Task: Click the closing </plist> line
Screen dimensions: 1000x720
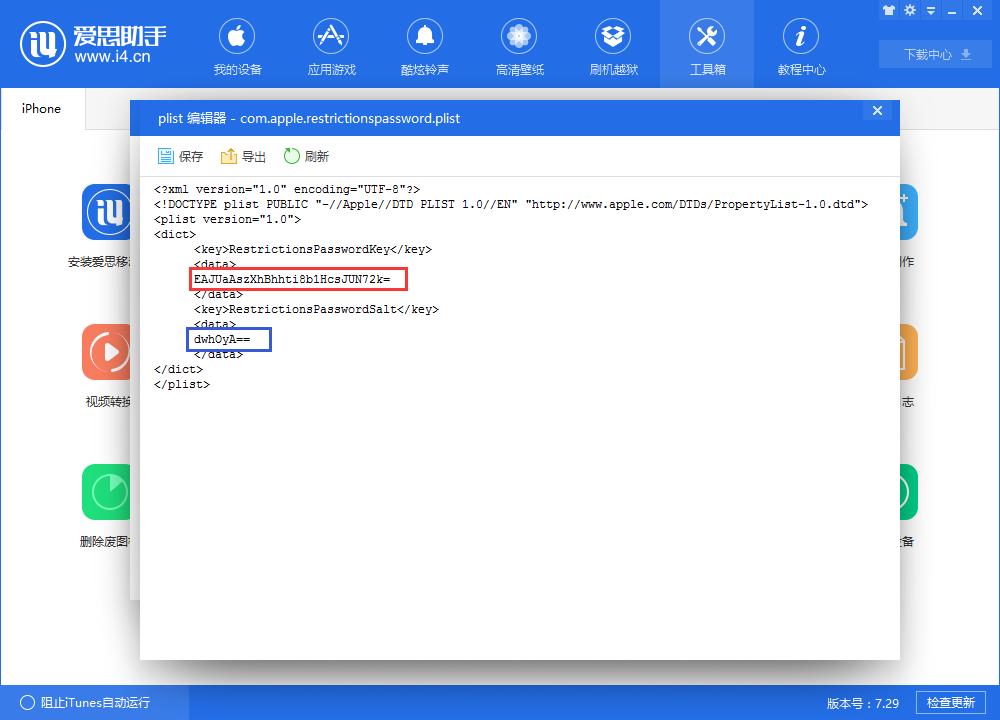Action: [182, 385]
